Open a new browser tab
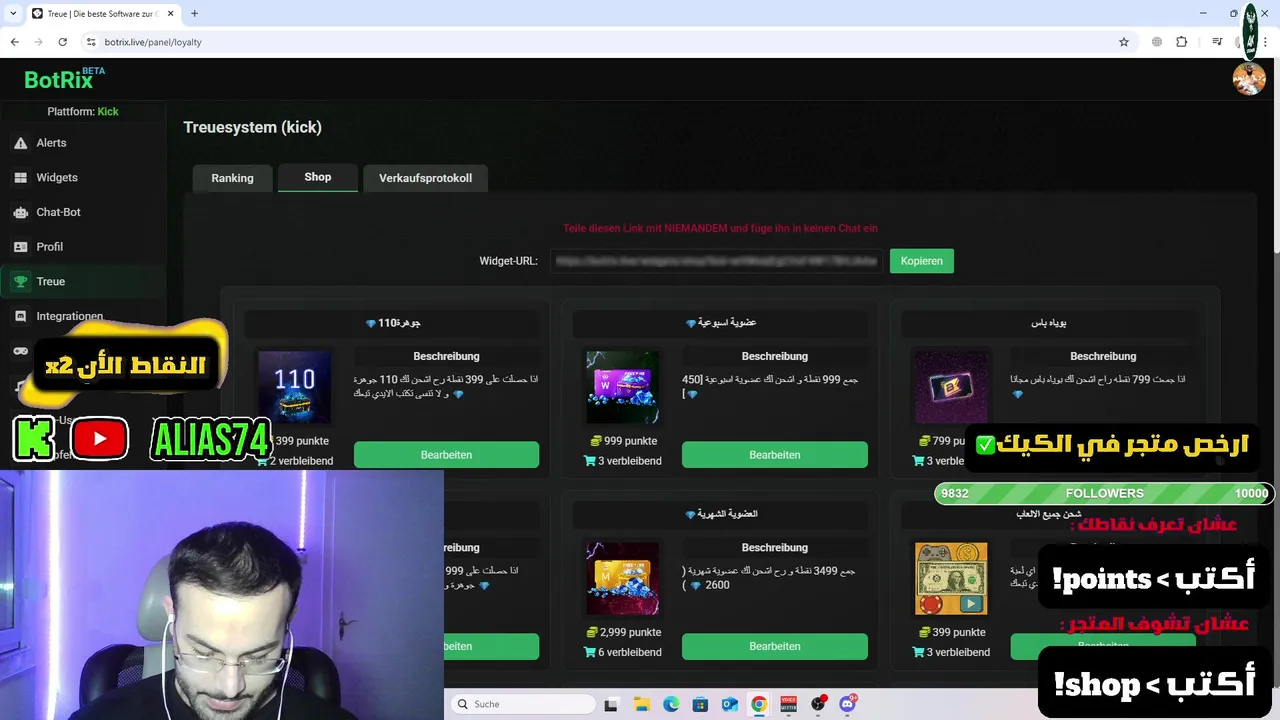Viewport: 1280px width, 720px height. point(194,13)
